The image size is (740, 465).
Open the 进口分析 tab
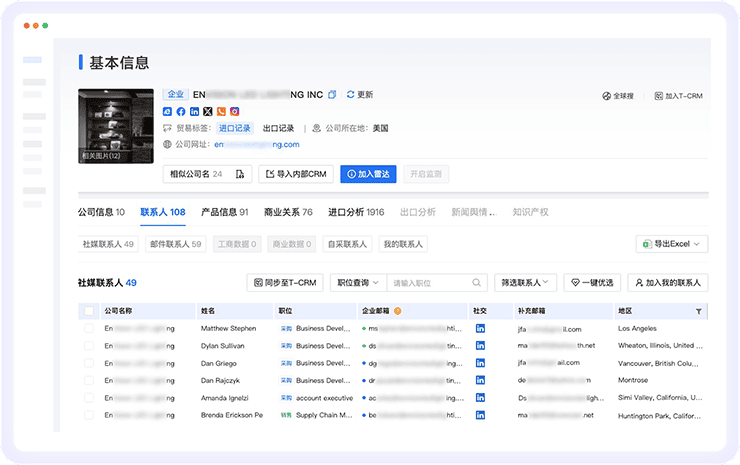click(x=355, y=212)
